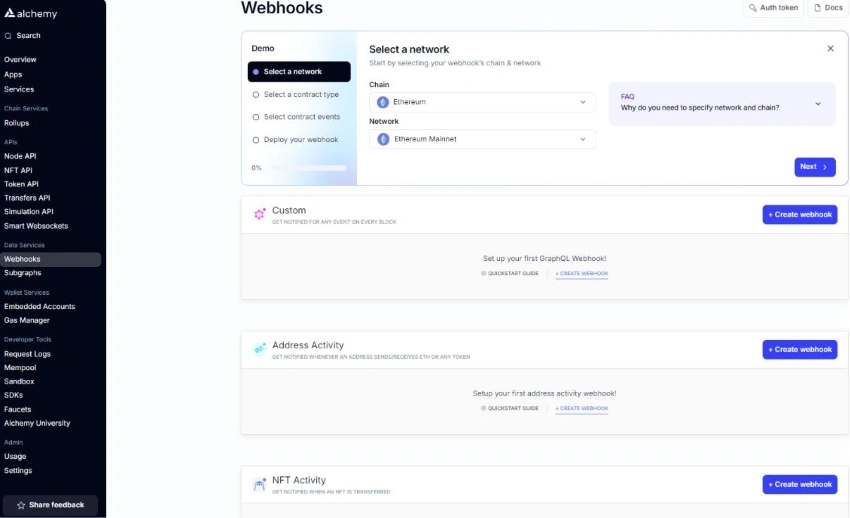The width and height of the screenshot is (850, 518).
Task: Go to Simulation API
Action: coord(29,212)
